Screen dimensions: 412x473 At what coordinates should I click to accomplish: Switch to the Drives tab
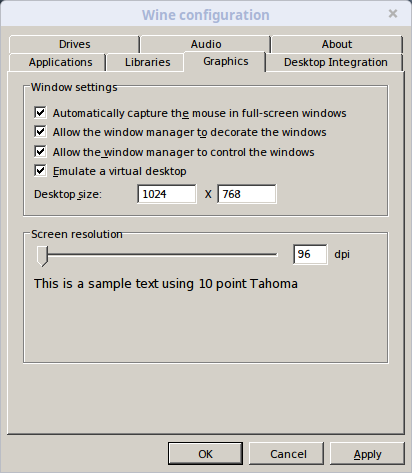pos(74,44)
